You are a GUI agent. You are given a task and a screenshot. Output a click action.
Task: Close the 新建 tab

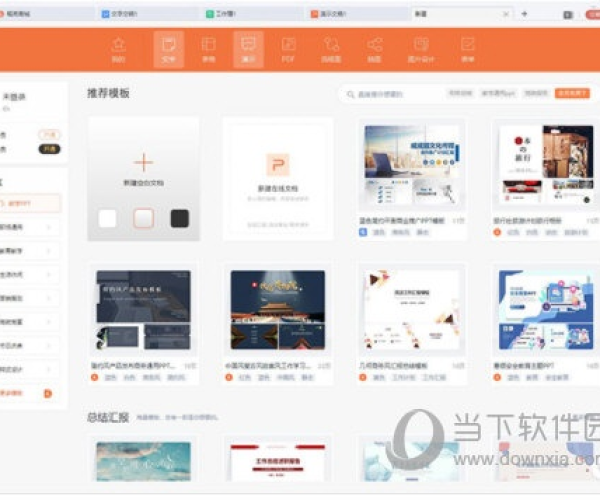pyautogui.click(x=506, y=14)
